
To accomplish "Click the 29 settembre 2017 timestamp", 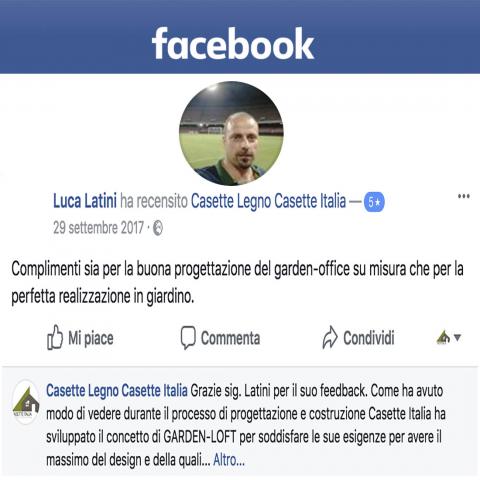I will click(98, 228).
